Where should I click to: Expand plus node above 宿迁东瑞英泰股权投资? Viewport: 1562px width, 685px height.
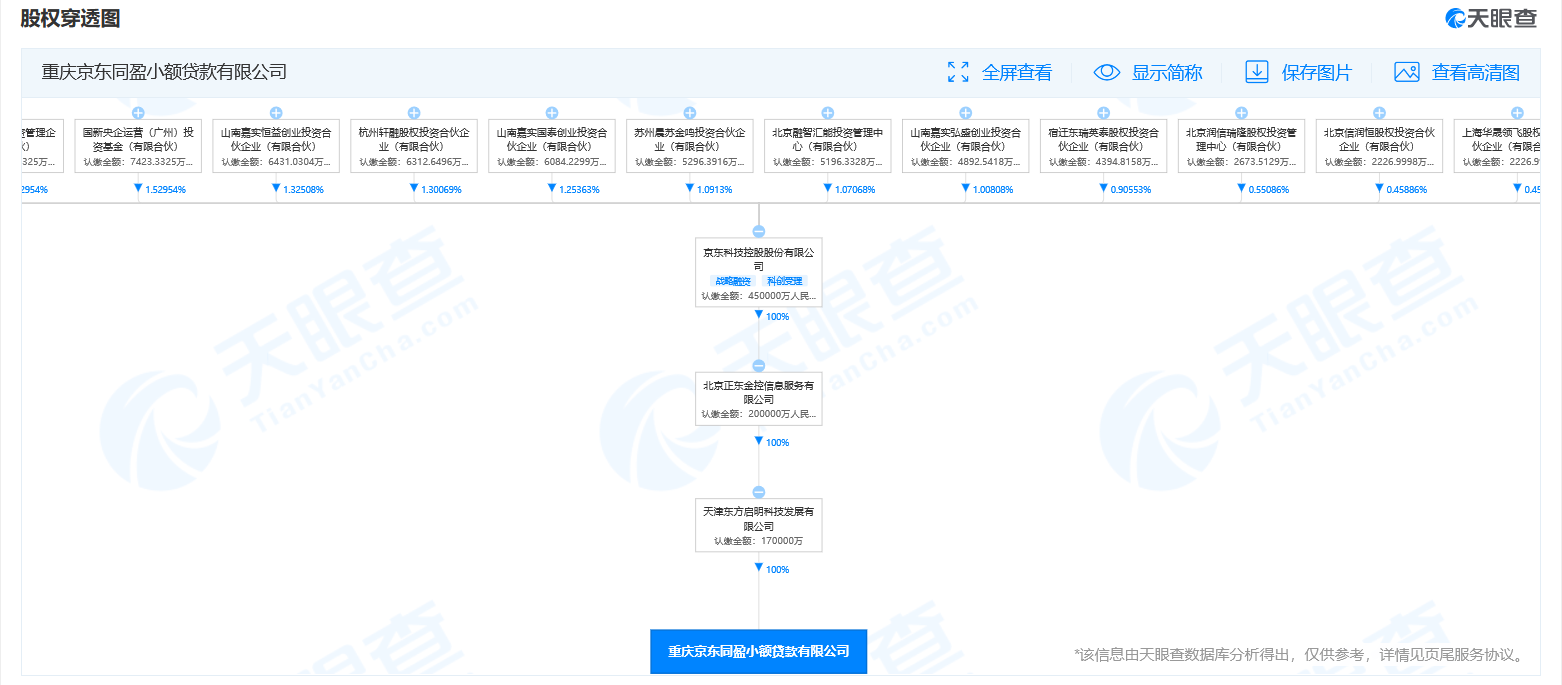point(1104,113)
